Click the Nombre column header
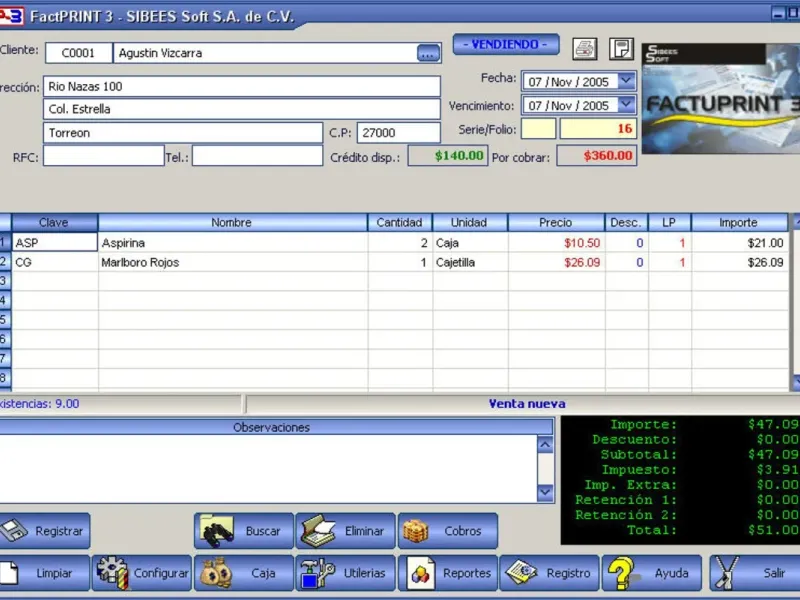Viewport: 800px width, 600px height. click(x=233, y=222)
